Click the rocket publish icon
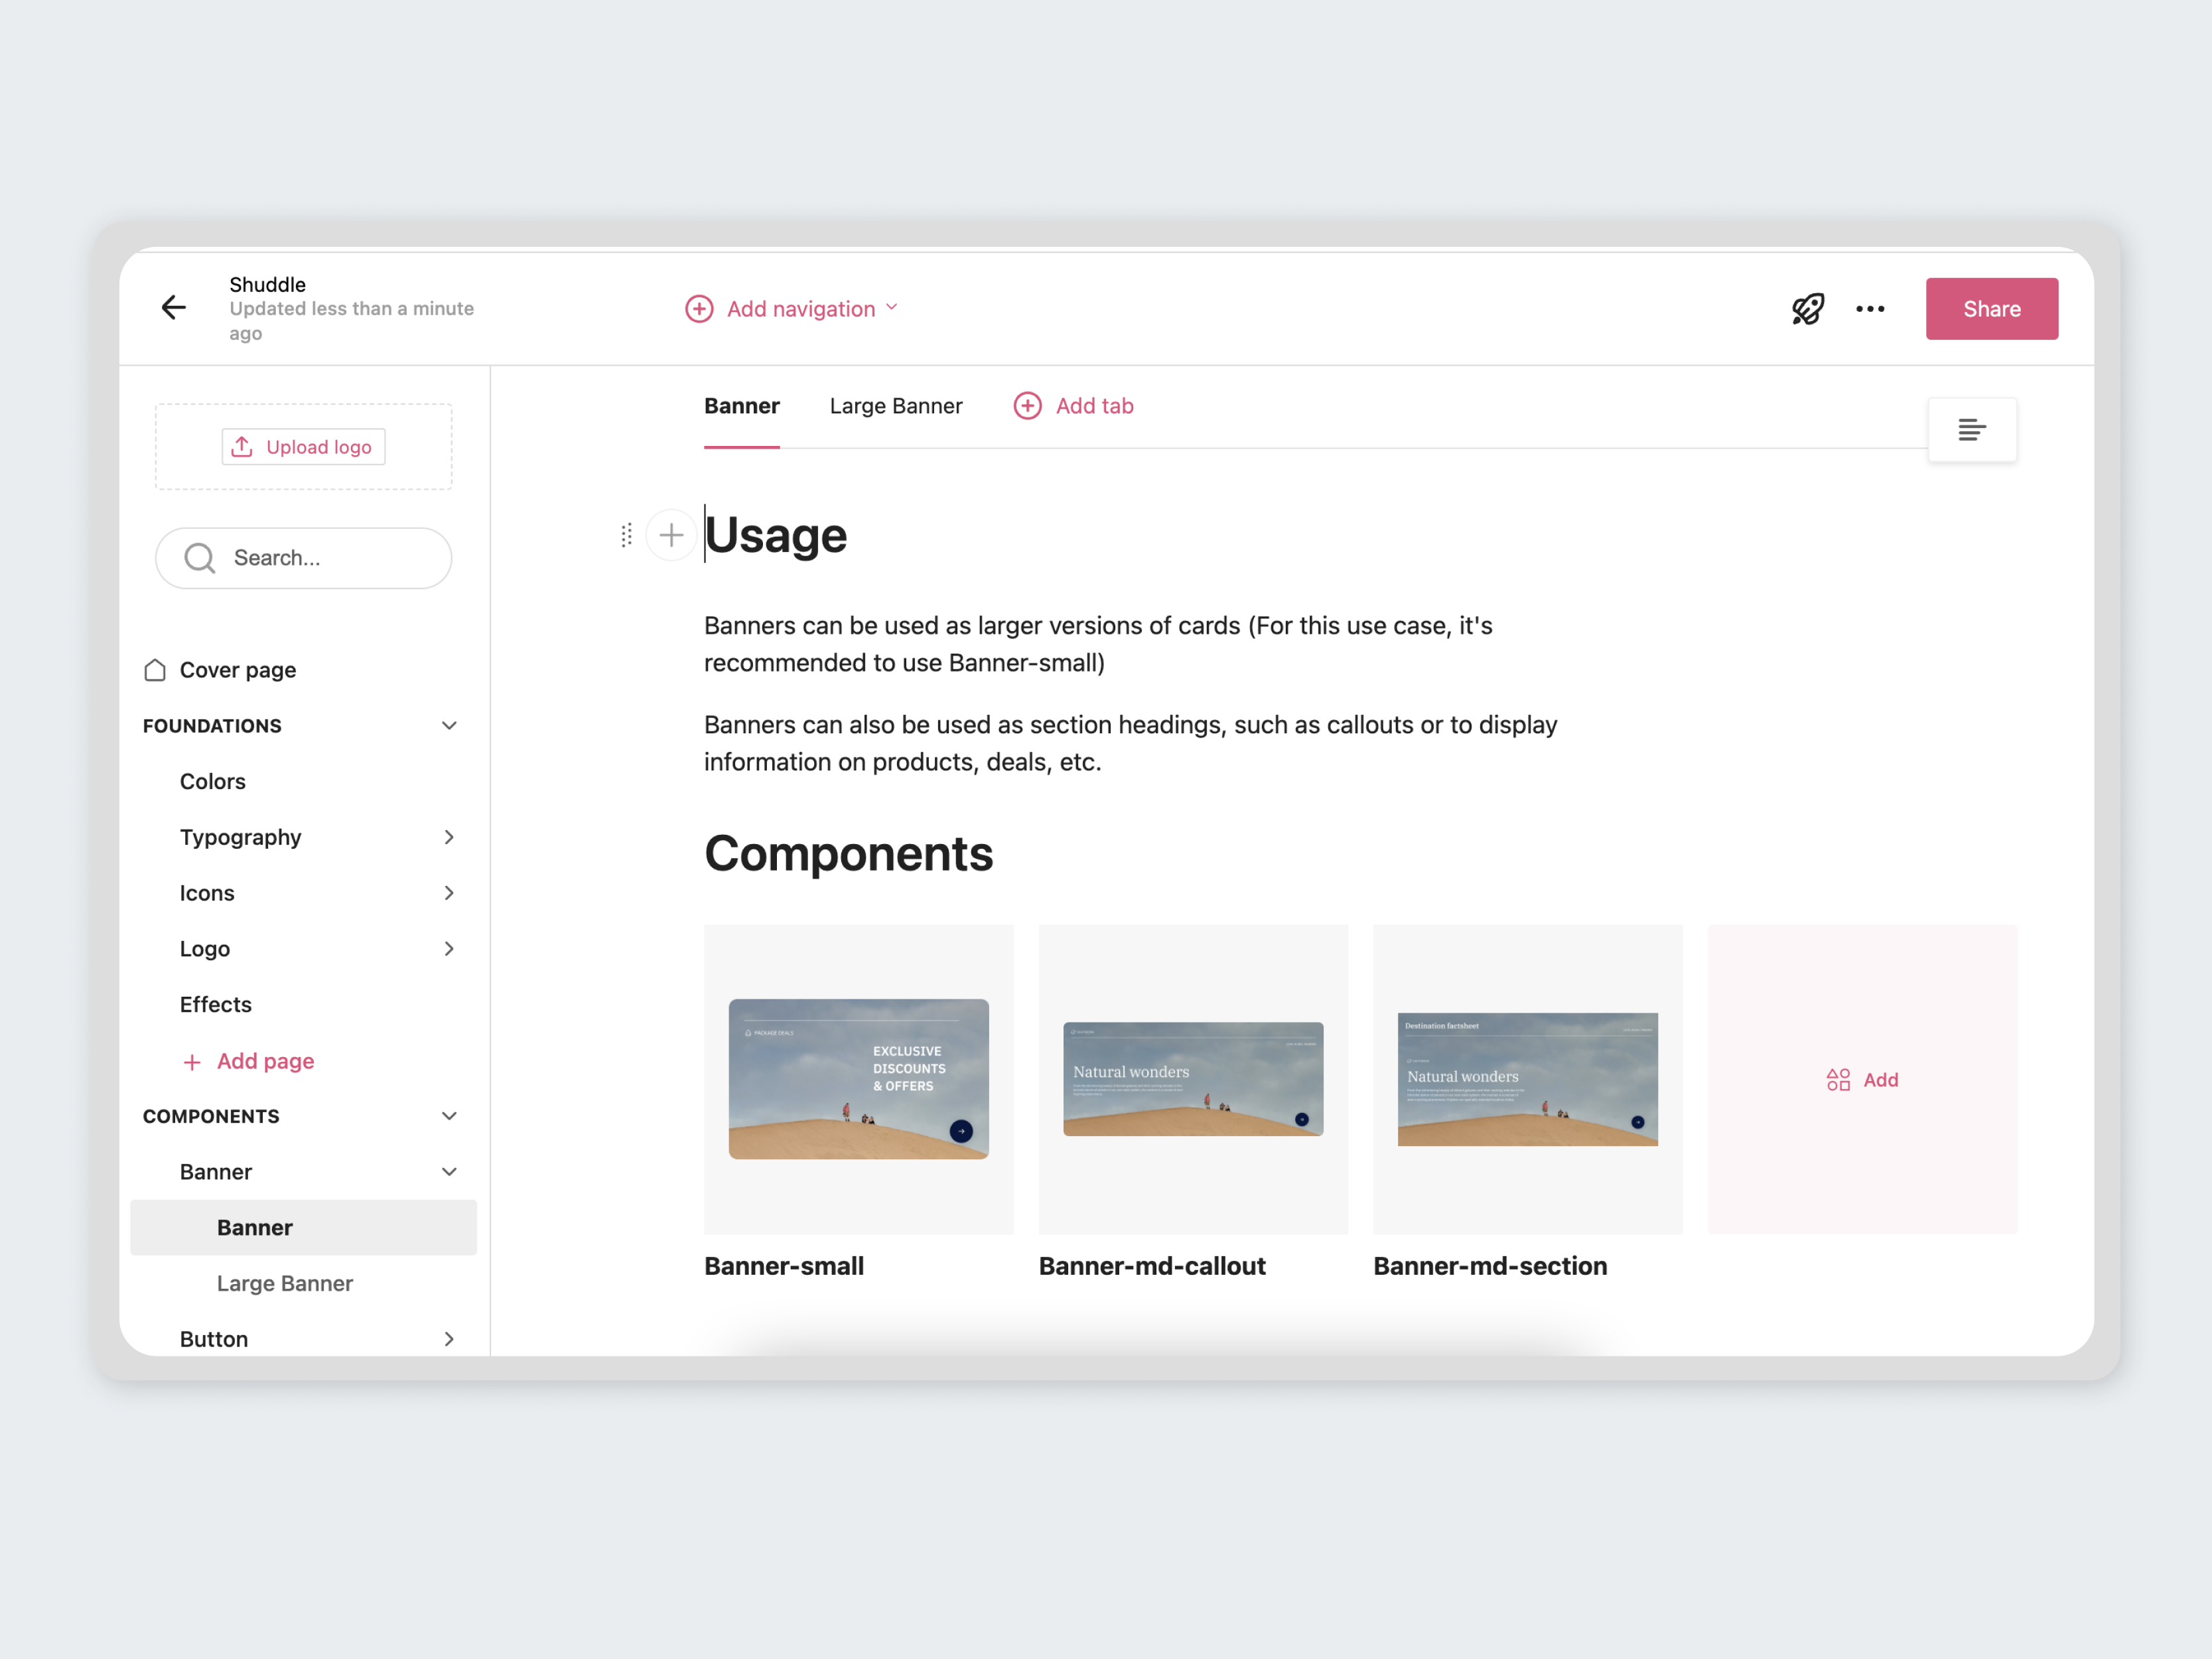Viewport: 2212px width, 1659px height. point(1807,309)
